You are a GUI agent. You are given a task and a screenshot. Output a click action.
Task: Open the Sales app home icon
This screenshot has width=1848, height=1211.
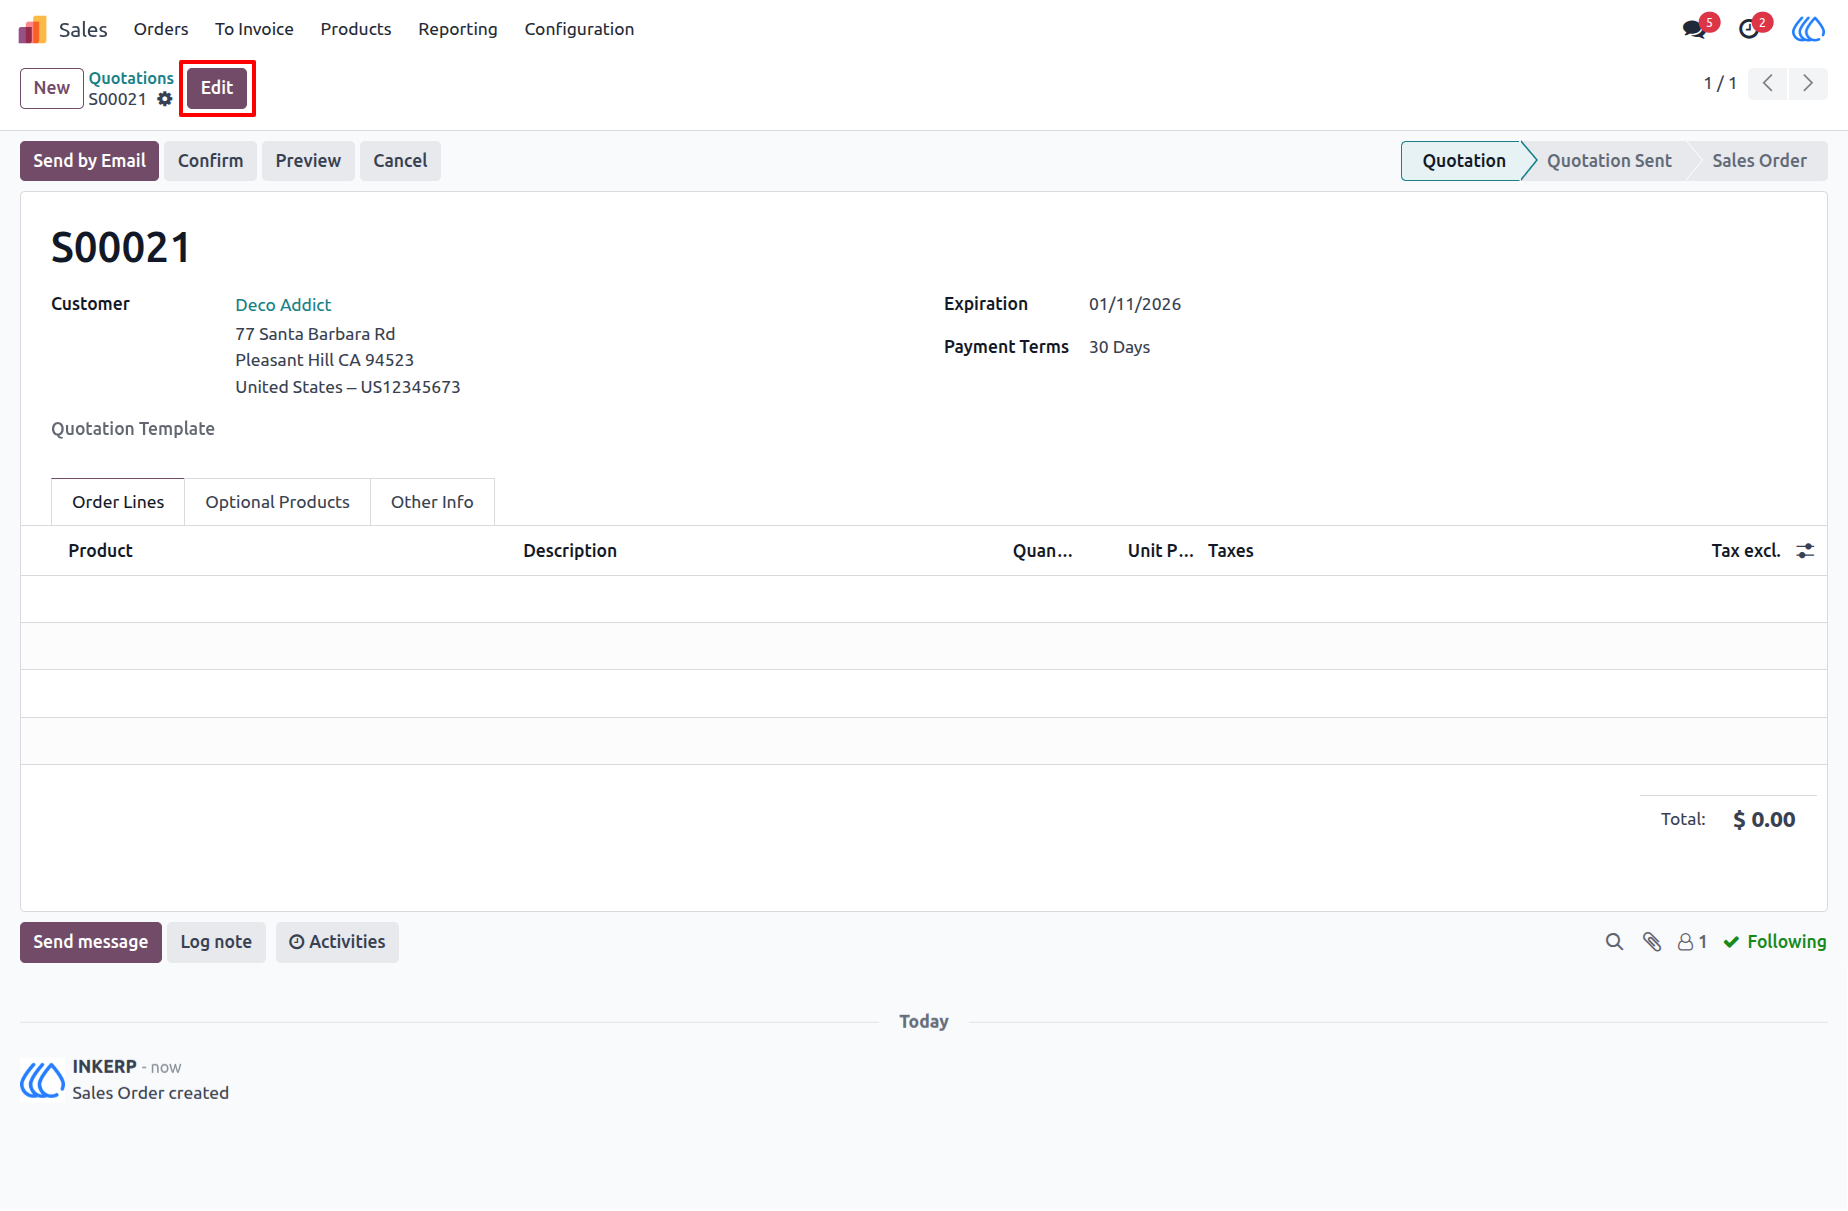click(33, 29)
